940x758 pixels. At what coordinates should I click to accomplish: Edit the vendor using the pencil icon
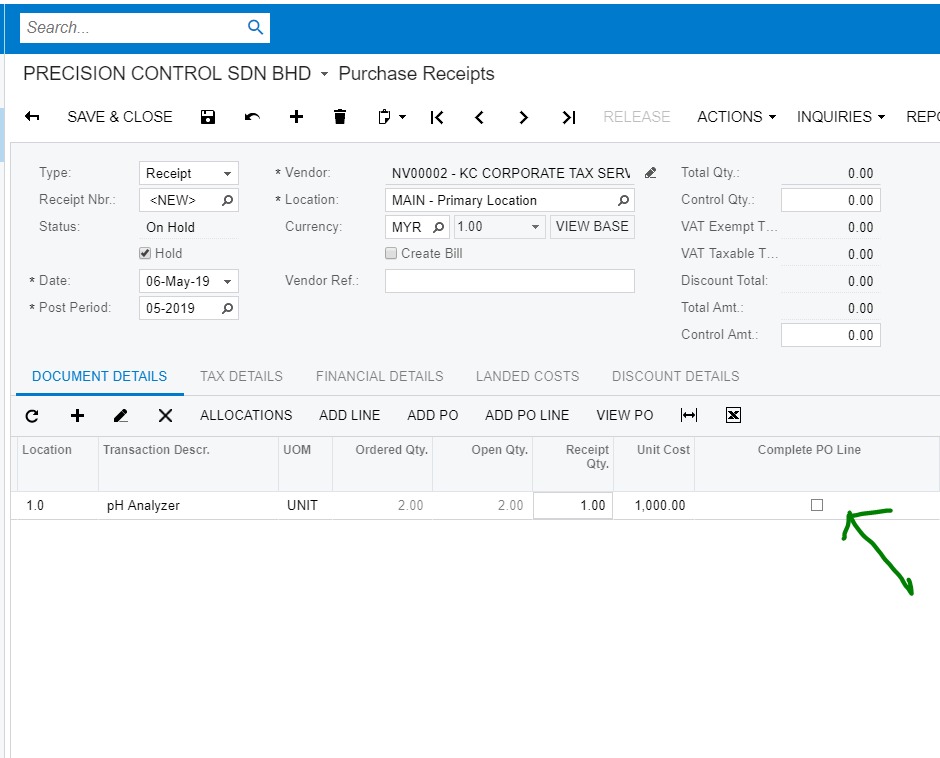(x=650, y=172)
